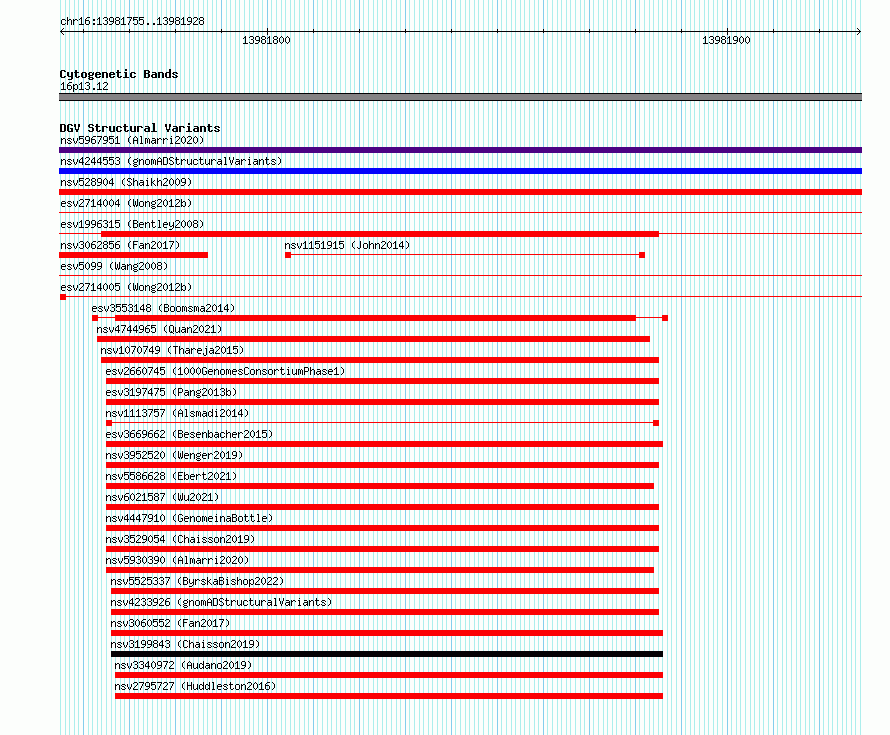Click the 13981800 ruler position label
The width and height of the screenshot is (890, 735).
point(266,40)
